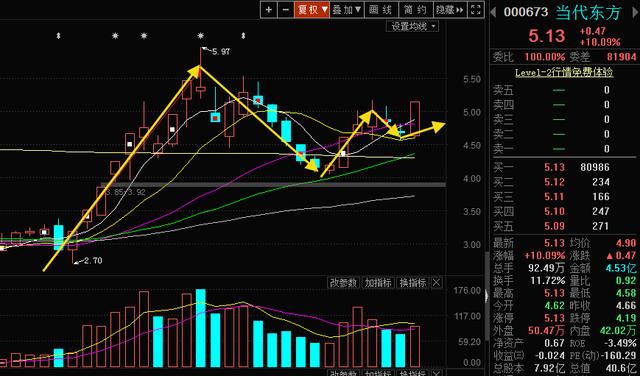Click 改参数 on volume panel
The width and height of the screenshot is (640, 376).
tap(344, 283)
